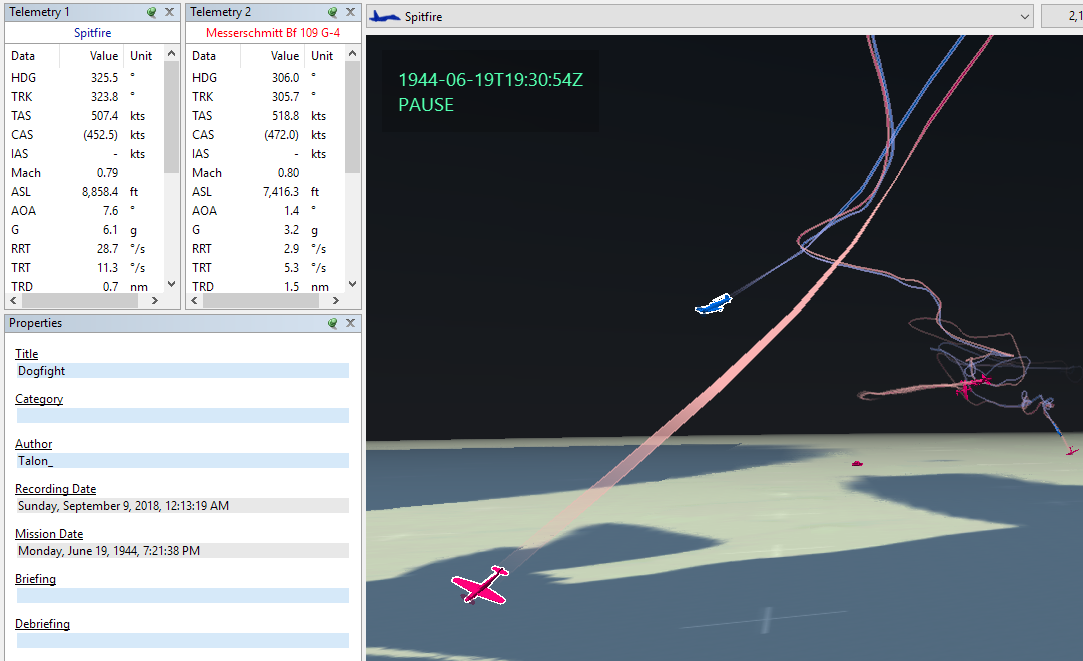Select the TRT 5.3 row in Telemetry 2
1083x661 pixels.
click(x=267, y=268)
